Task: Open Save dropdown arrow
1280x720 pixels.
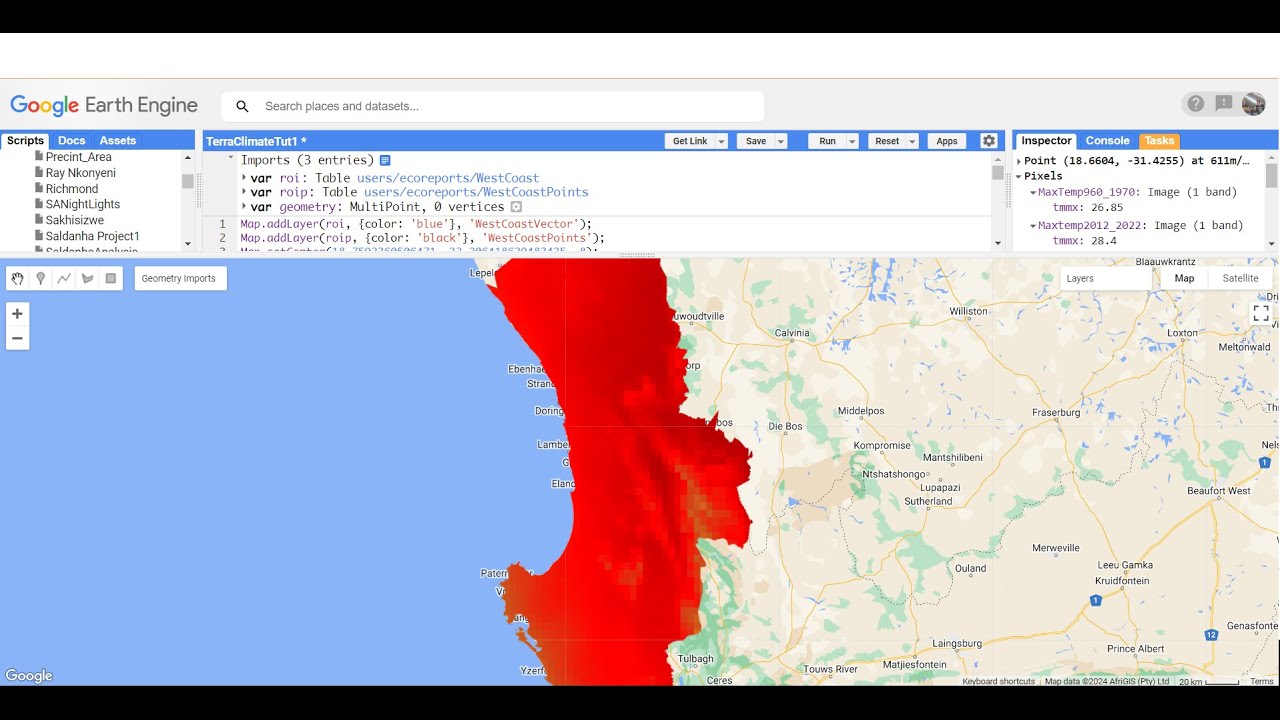Action: click(x=781, y=141)
